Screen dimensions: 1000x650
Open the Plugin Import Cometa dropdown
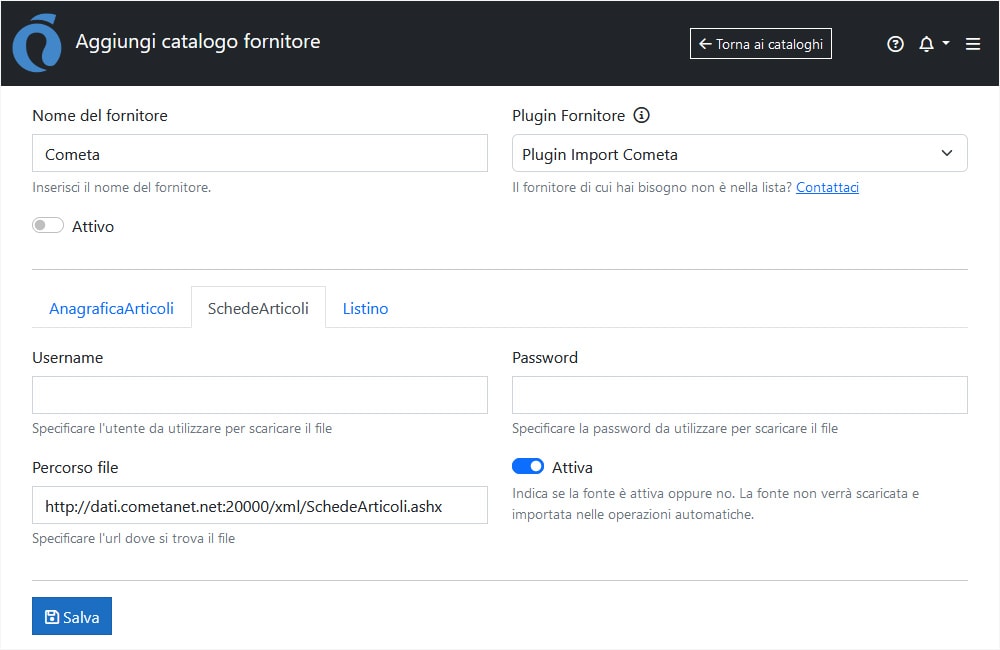point(739,154)
